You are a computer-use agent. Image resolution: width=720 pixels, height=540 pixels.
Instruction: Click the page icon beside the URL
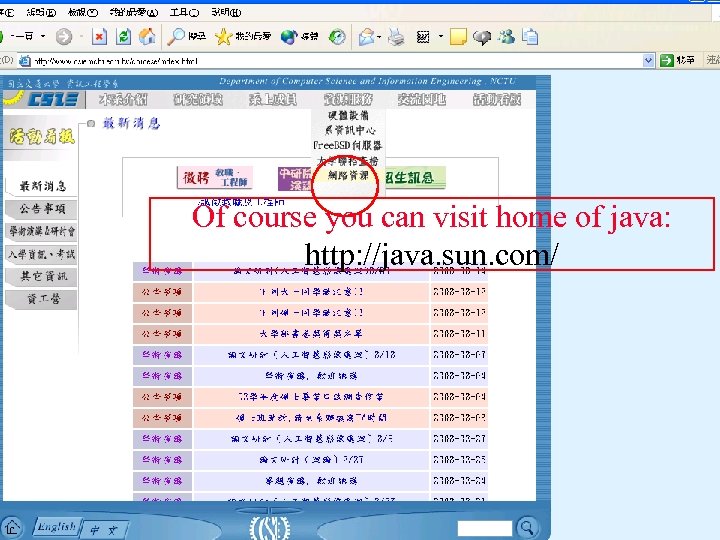(25, 61)
